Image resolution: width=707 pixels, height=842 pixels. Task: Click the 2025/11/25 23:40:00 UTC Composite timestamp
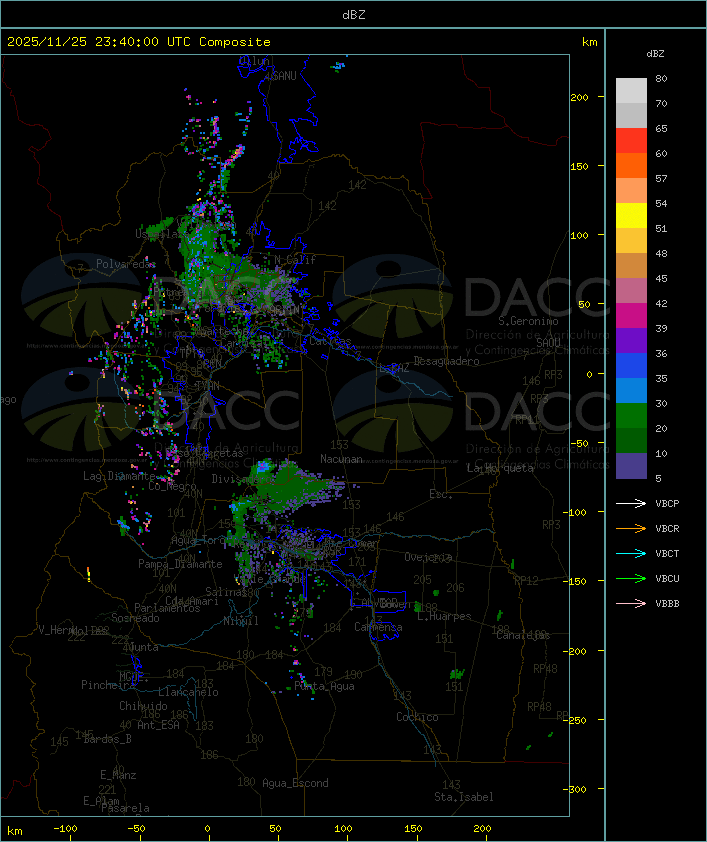coord(139,42)
